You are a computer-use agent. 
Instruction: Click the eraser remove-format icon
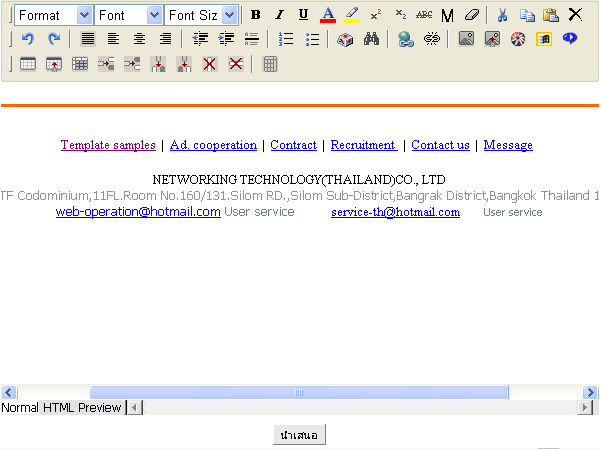coord(471,15)
